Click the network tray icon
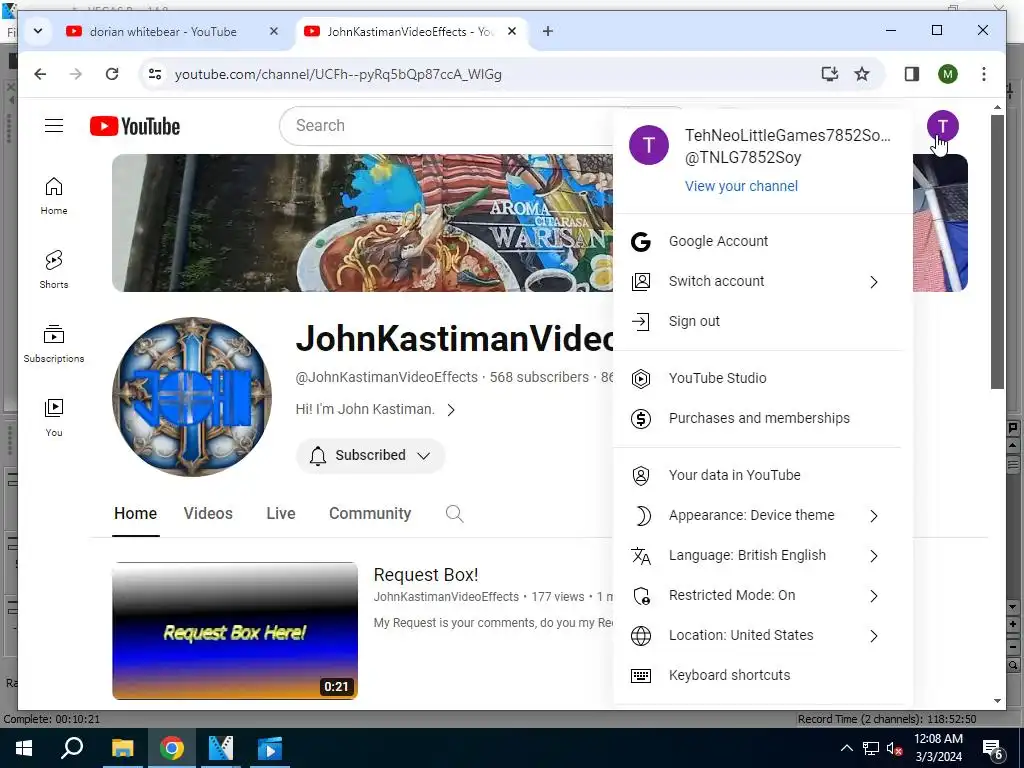Image resolution: width=1024 pixels, height=768 pixels. (x=871, y=748)
